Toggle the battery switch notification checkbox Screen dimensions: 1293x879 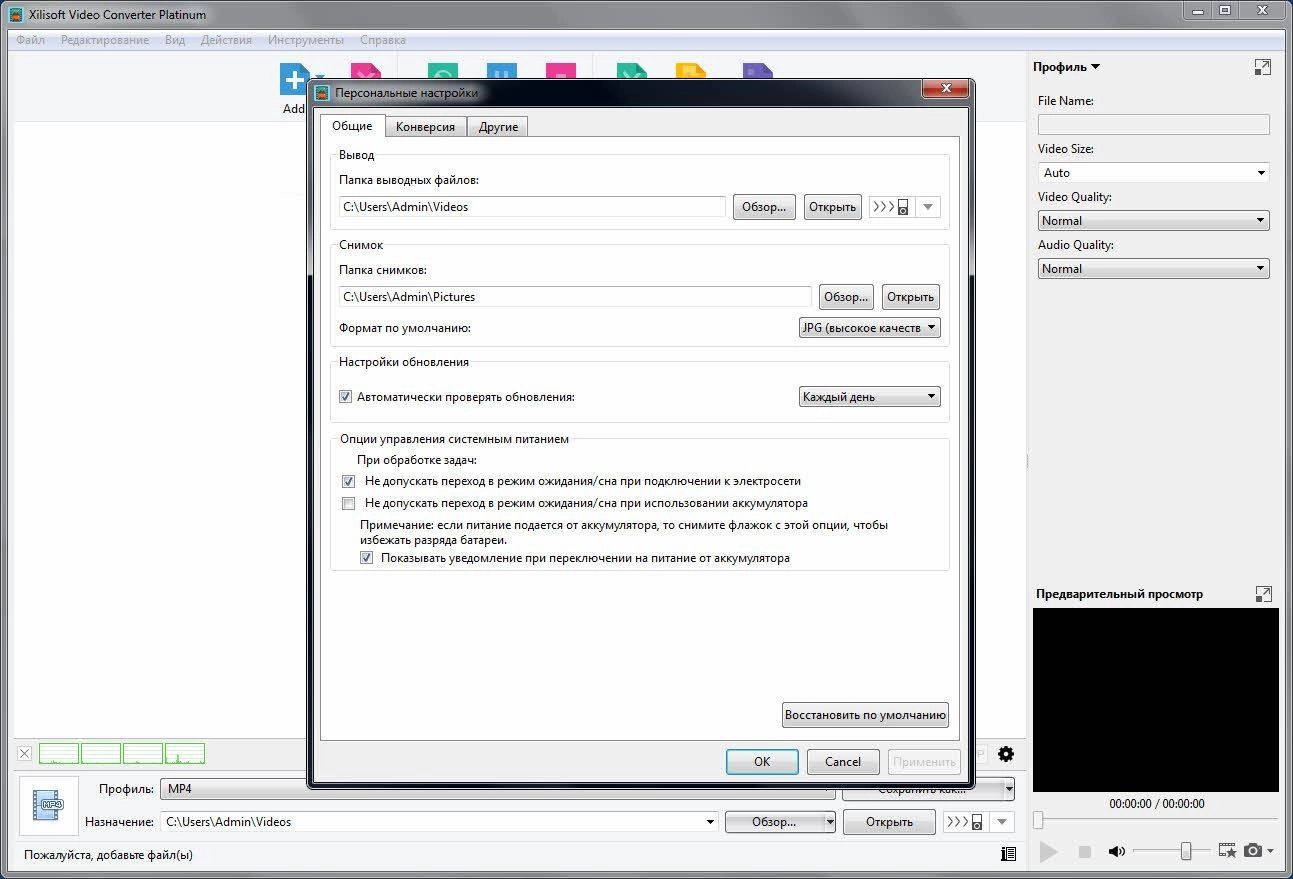[367, 558]
